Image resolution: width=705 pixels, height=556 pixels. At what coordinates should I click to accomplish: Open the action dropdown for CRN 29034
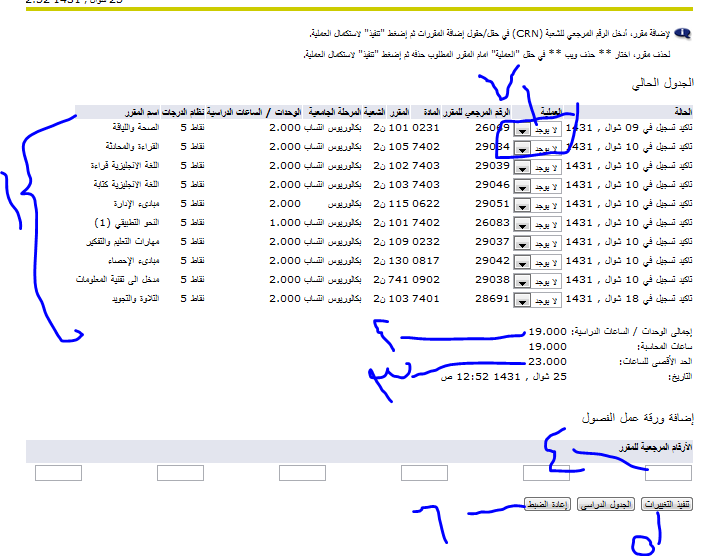coord(537,149)
